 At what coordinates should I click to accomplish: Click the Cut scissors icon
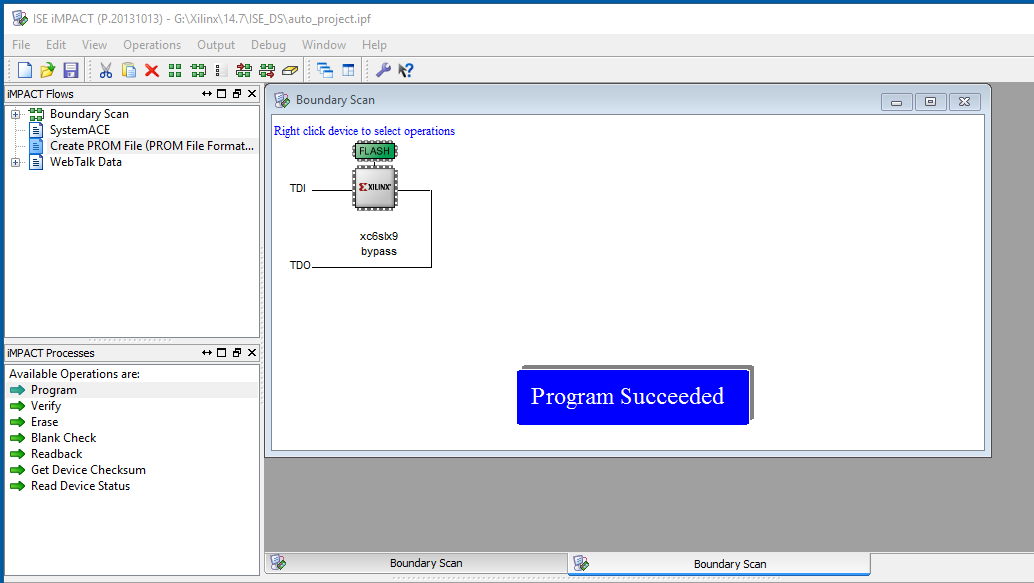tap(105, 70)
